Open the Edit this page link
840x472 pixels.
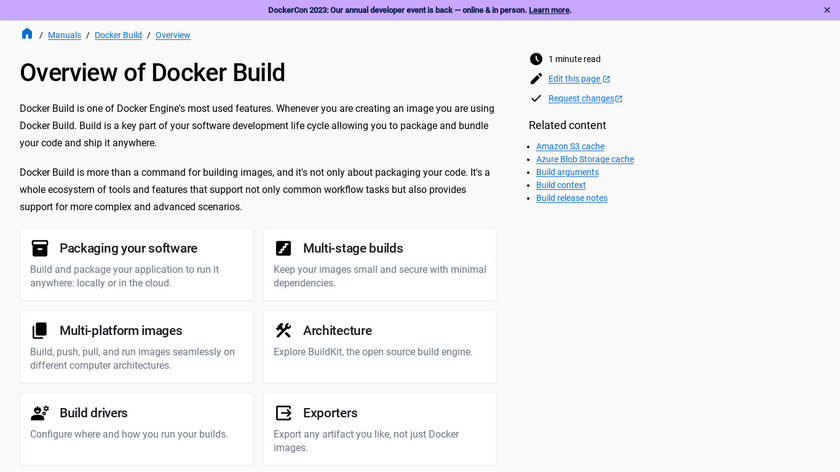(575, 79)
